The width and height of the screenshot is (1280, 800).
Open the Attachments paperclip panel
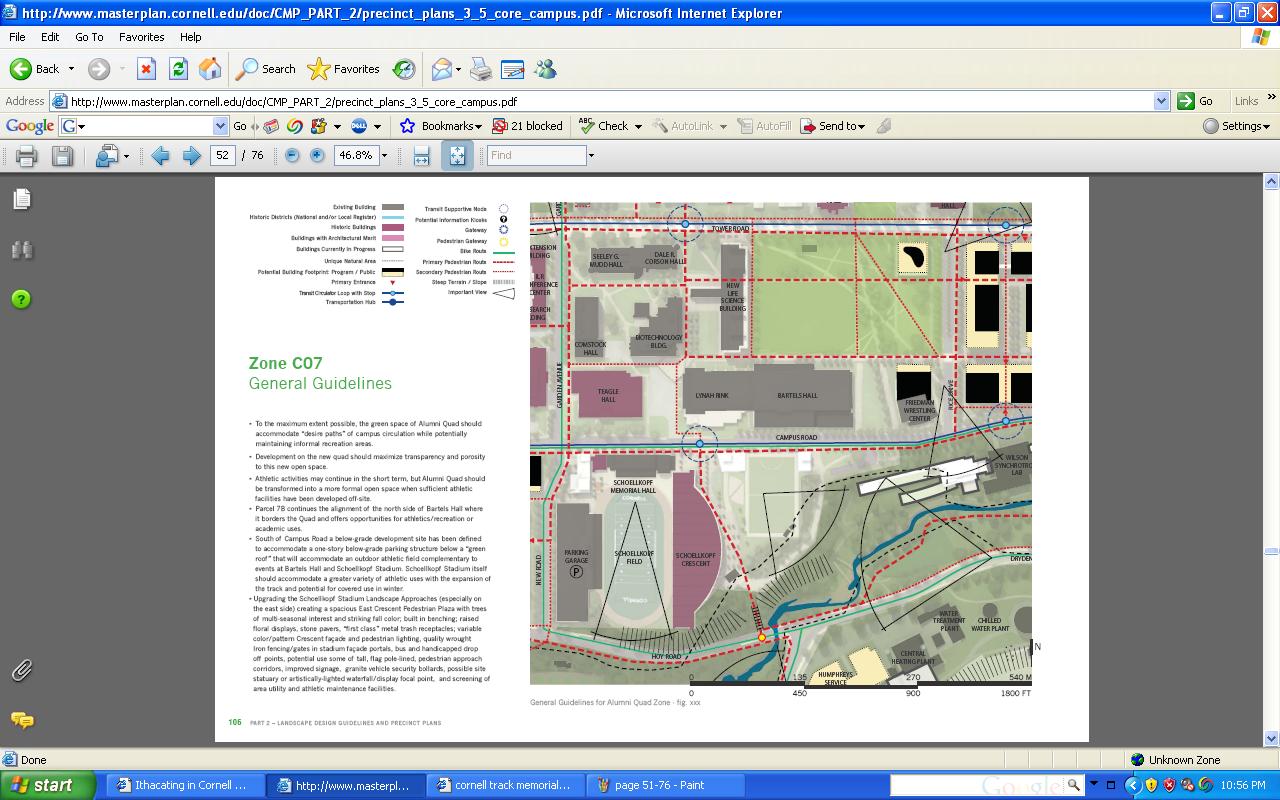coord(22,671)
